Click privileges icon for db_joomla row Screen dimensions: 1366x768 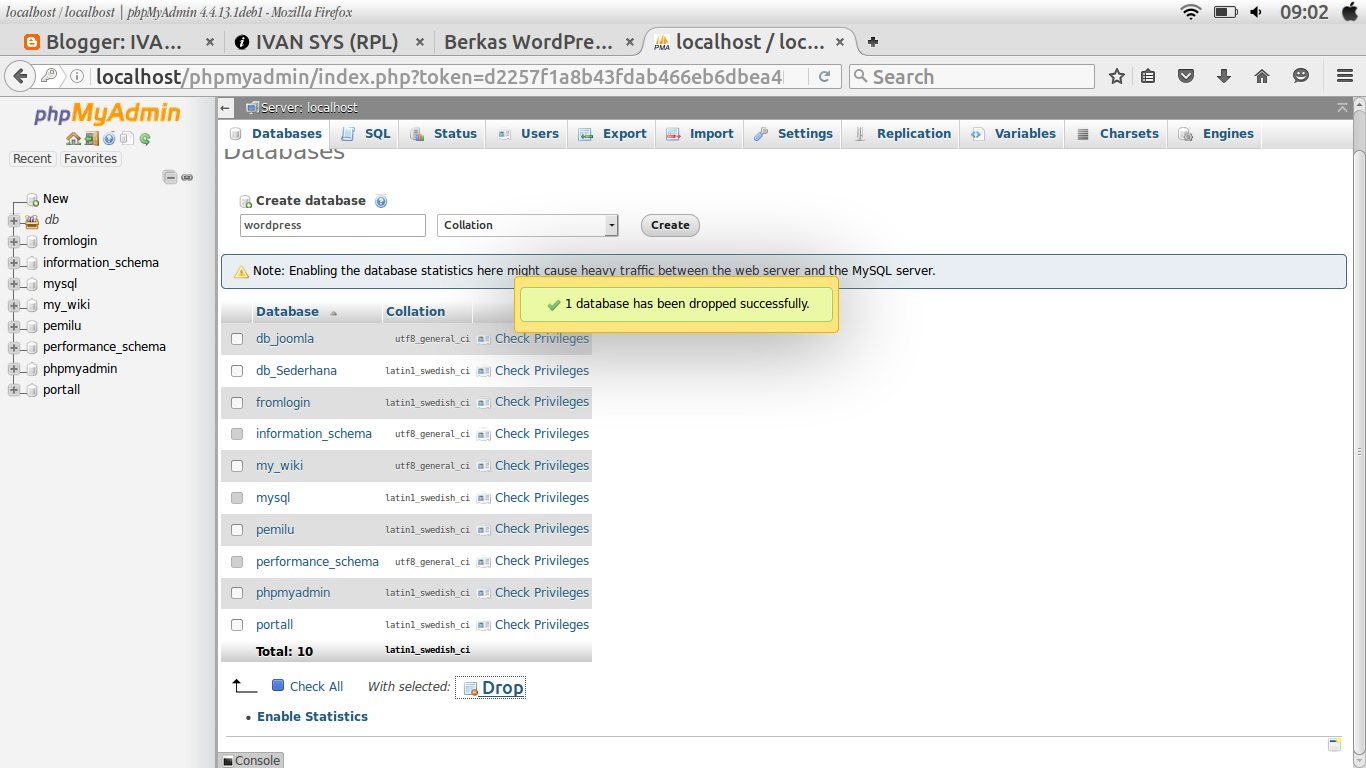484,339
